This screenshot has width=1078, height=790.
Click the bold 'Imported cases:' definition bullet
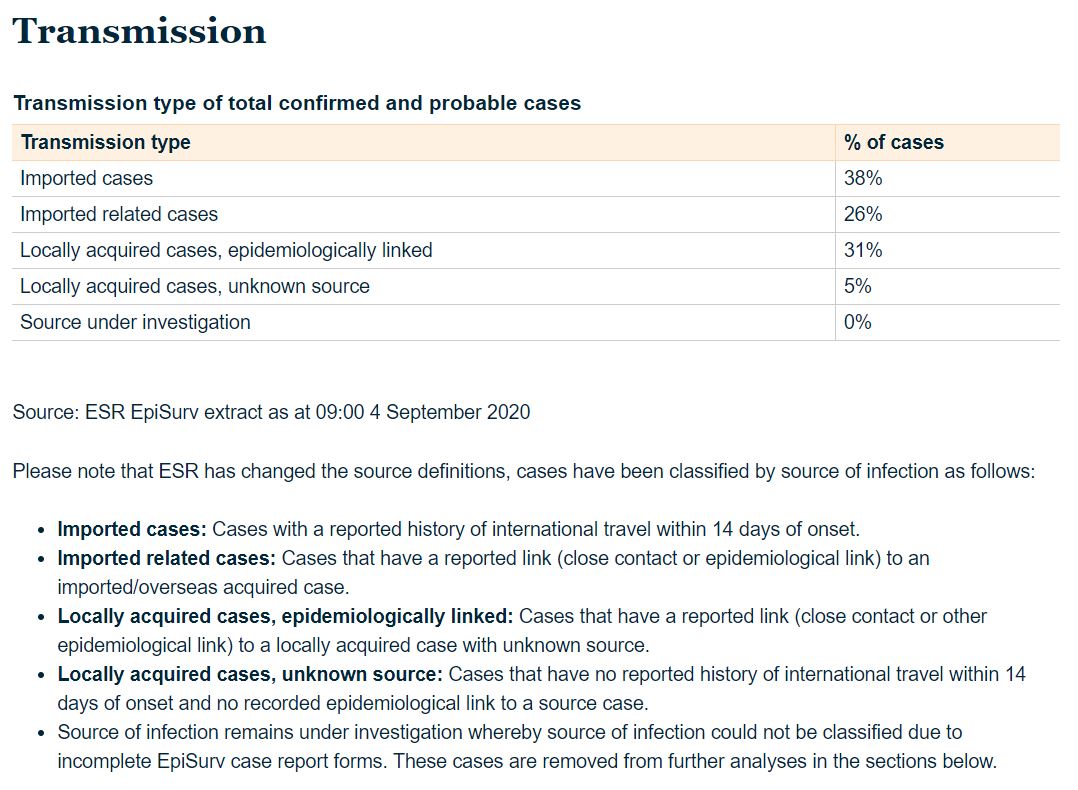(x=132, y=529)
